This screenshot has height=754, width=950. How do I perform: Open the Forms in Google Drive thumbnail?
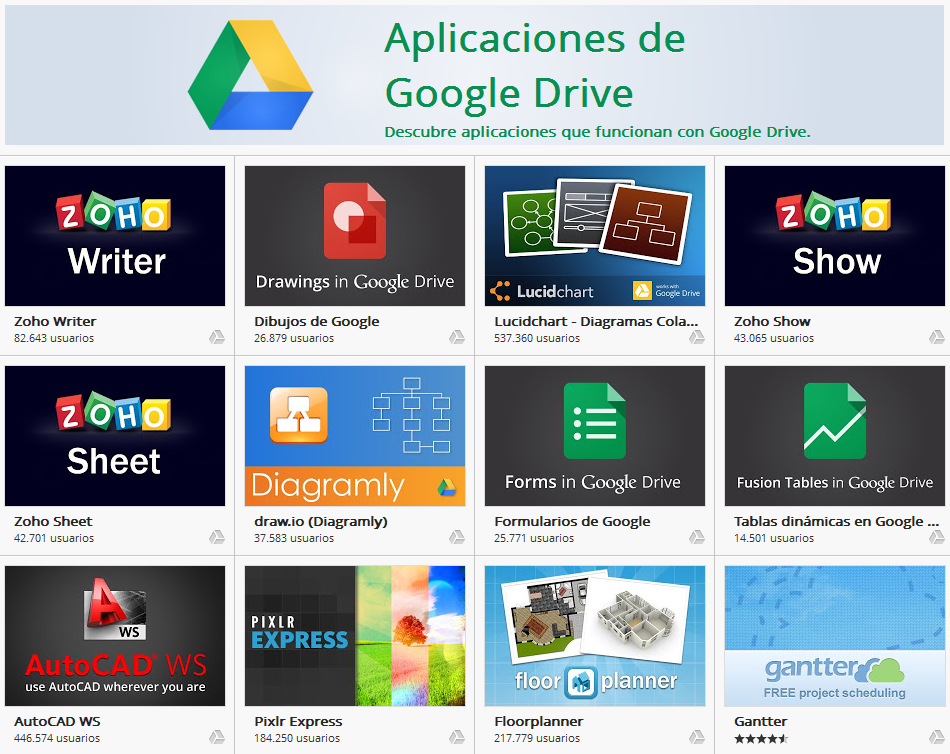click(595, 436)
